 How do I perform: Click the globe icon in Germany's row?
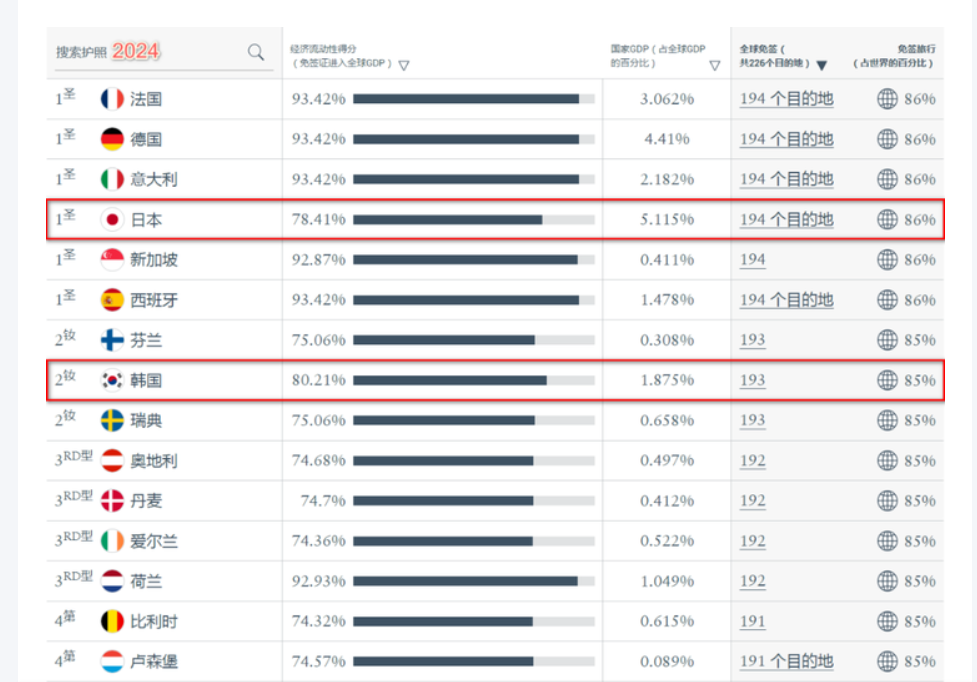[x=887, y=139]
